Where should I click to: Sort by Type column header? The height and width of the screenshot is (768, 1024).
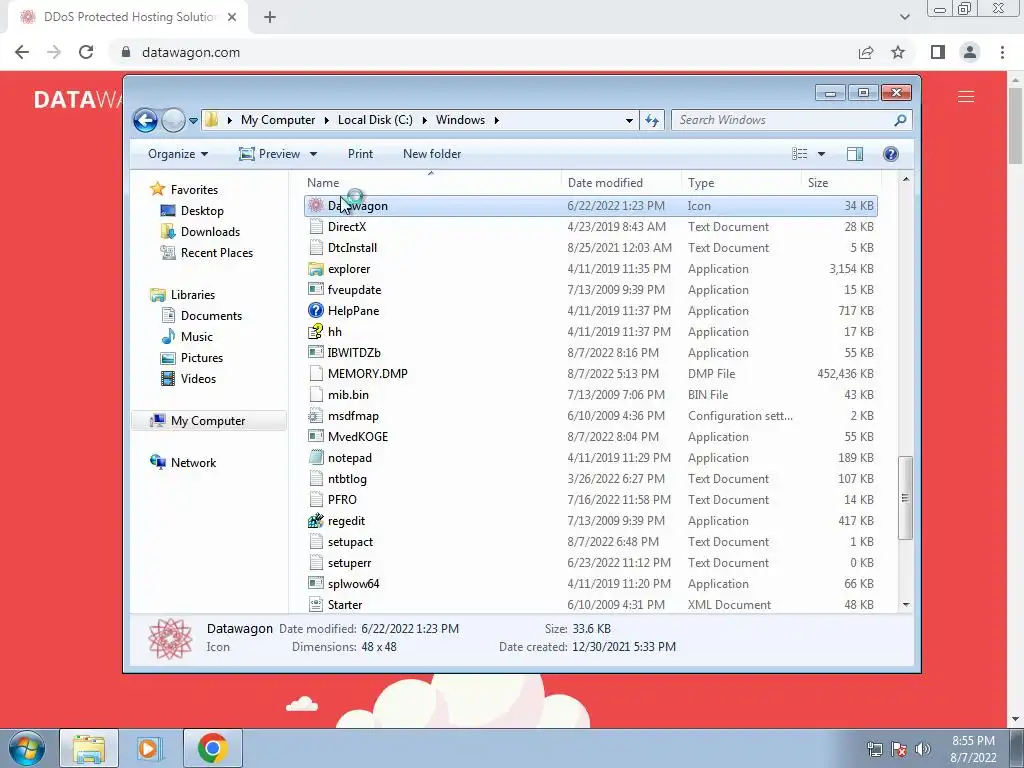point(741,183)
